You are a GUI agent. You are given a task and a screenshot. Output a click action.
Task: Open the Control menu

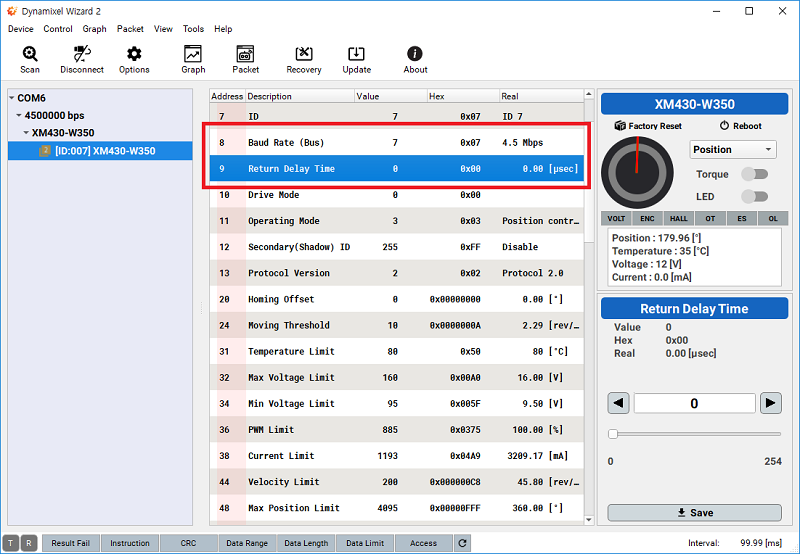pyautogui.click(x=58, y=29)
